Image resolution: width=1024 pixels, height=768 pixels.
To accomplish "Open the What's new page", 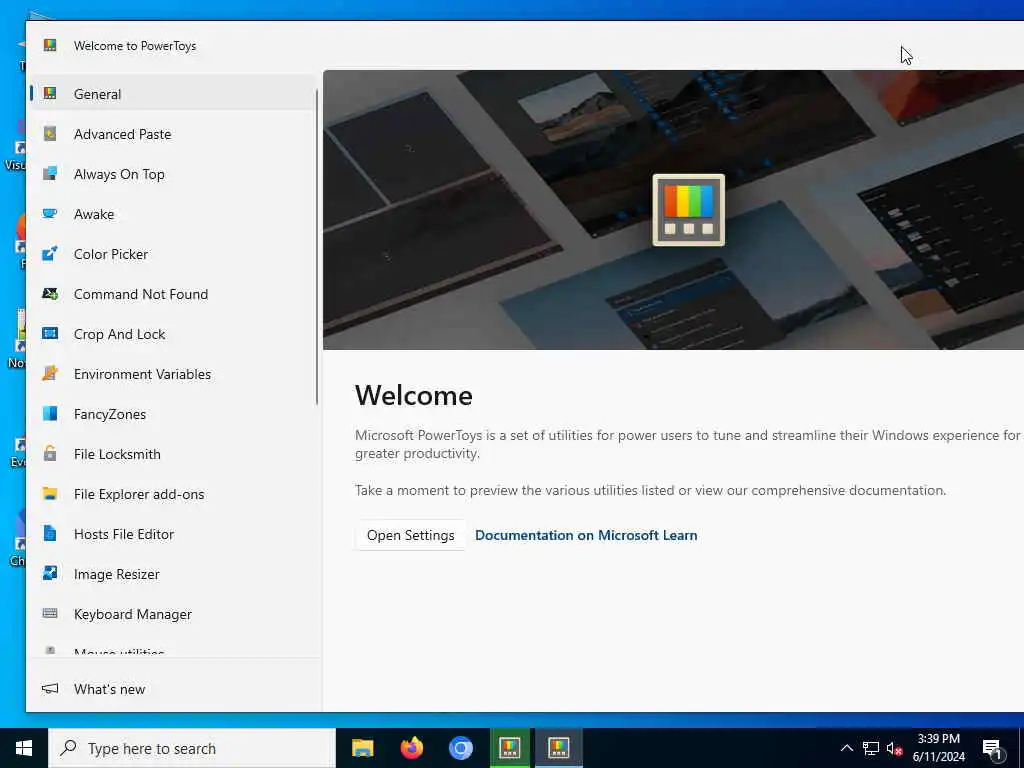I will pyautogui.click(x=174, y=689).
